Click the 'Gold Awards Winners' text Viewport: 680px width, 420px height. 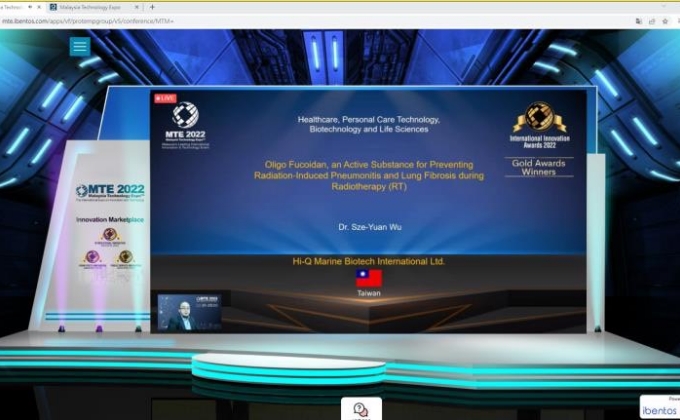tap(539, 167)
